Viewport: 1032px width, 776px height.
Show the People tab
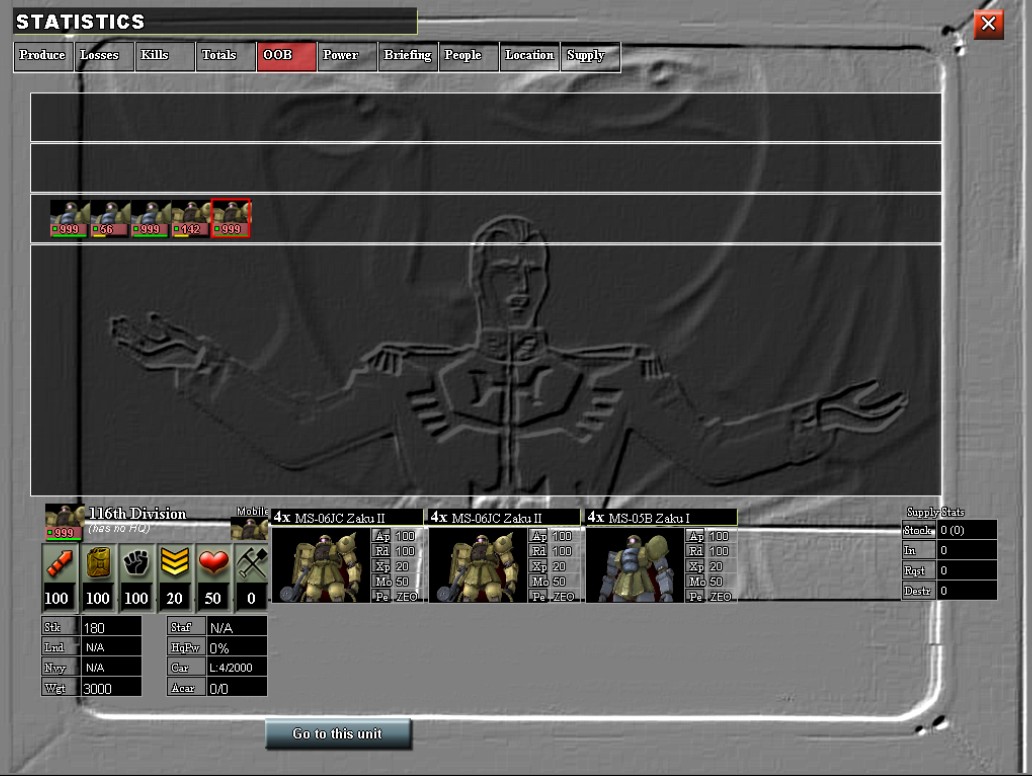pos(468,56)
